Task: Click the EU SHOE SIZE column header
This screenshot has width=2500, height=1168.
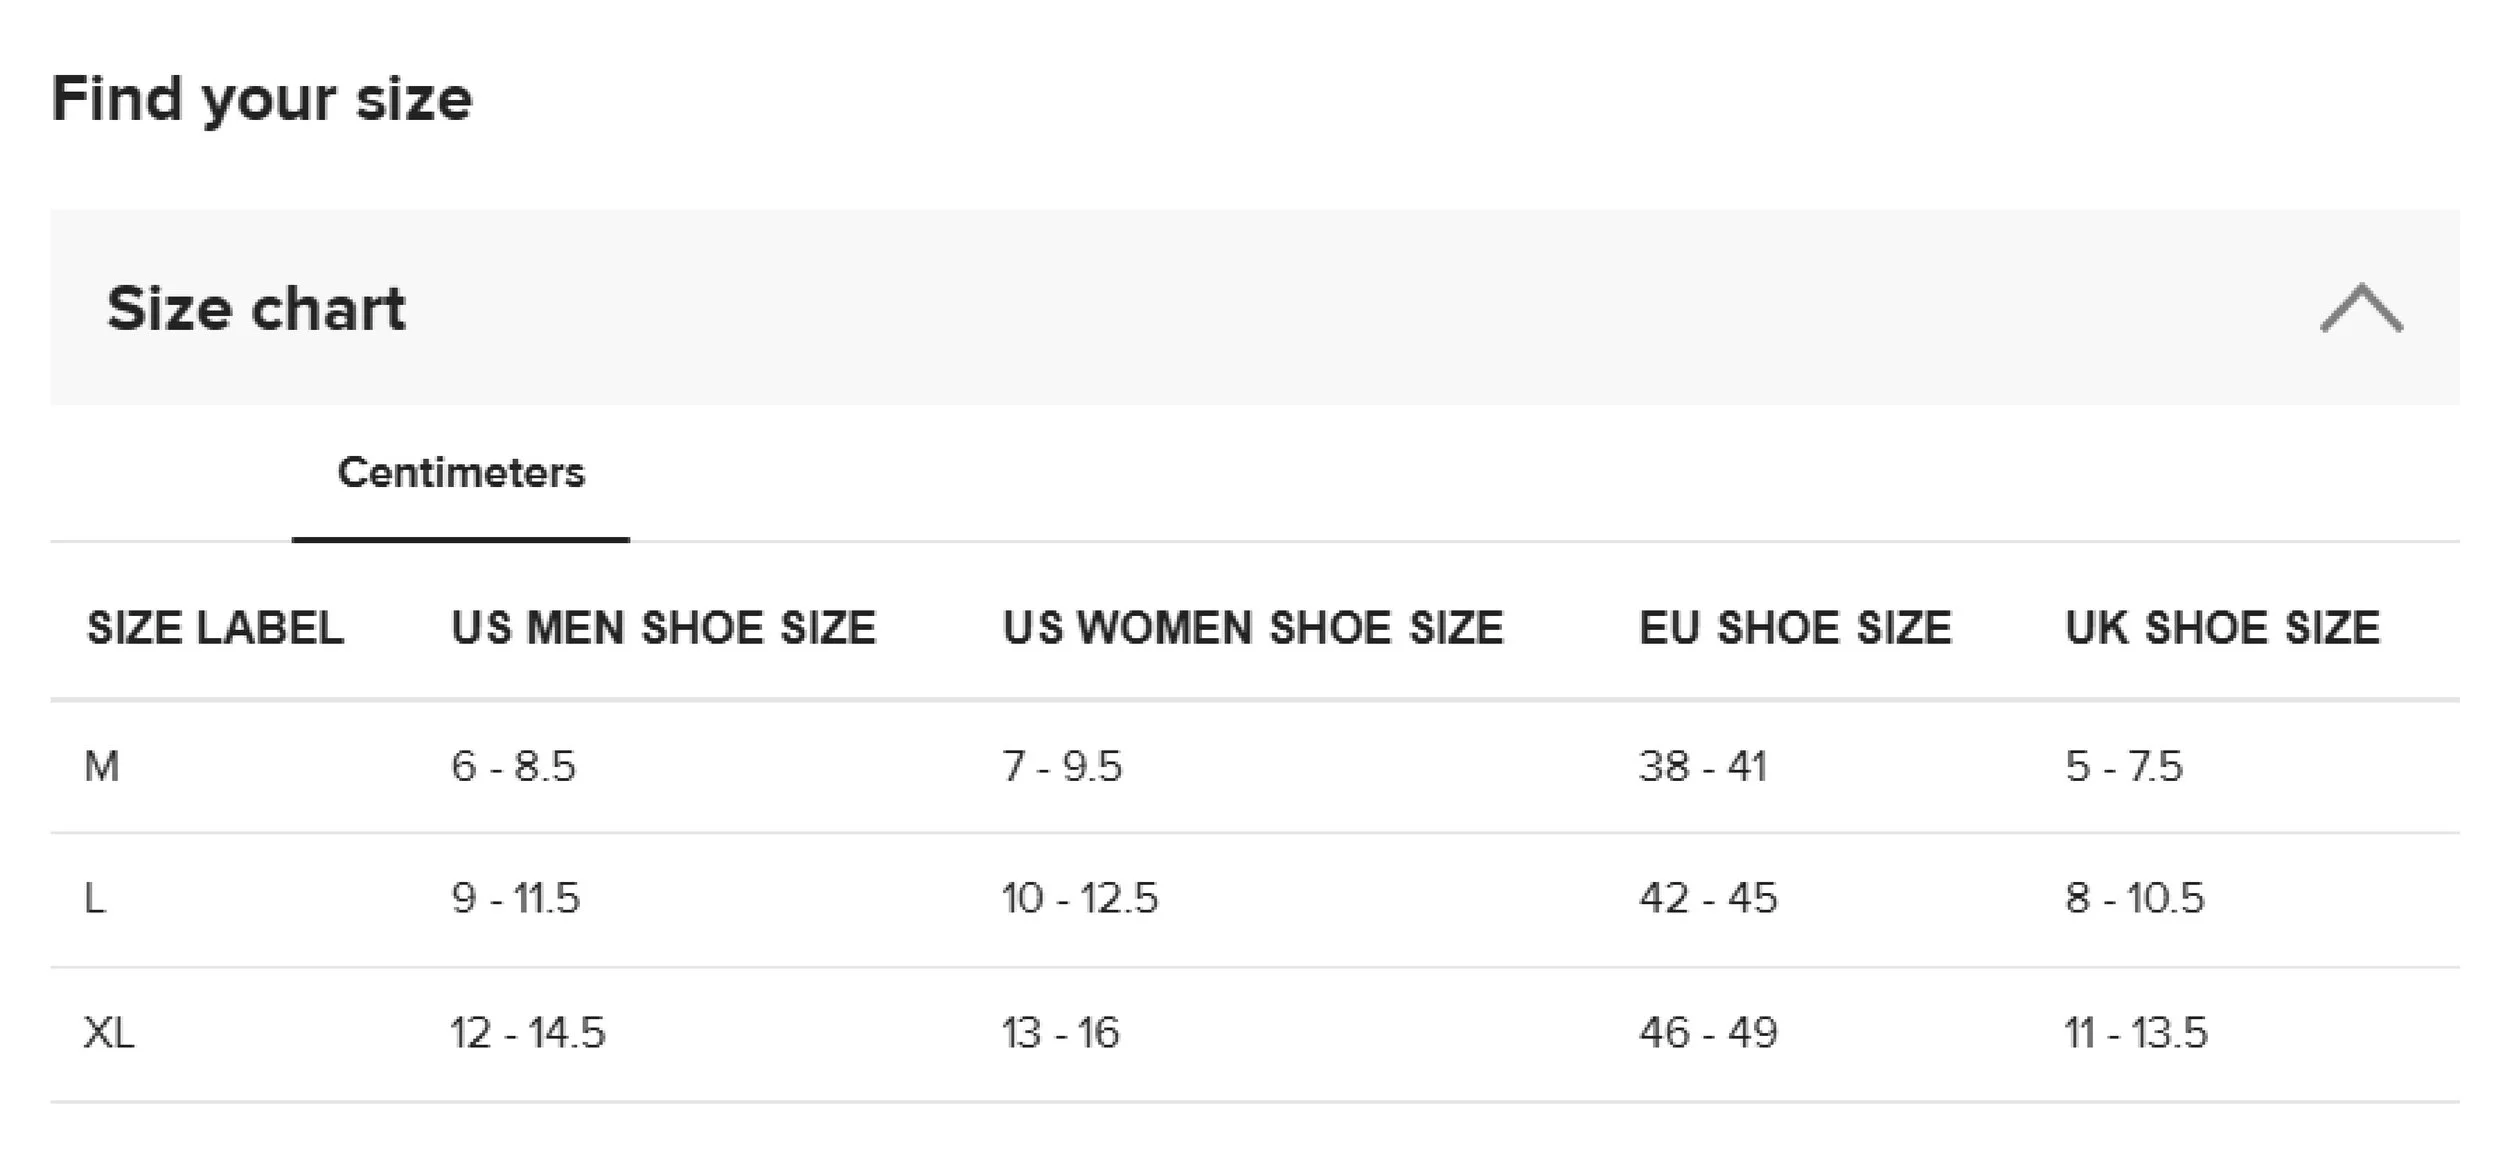Action: click(1795, 628)
